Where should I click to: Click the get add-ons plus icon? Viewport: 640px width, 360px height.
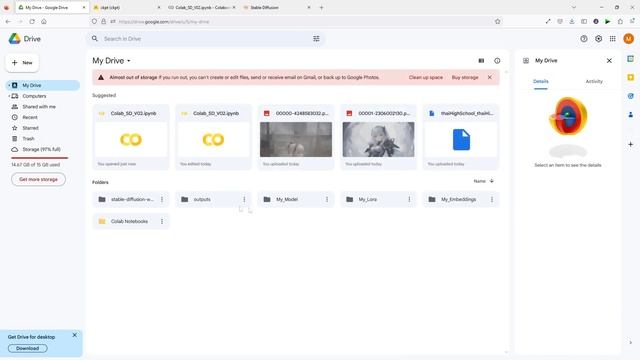click(631, 144)
